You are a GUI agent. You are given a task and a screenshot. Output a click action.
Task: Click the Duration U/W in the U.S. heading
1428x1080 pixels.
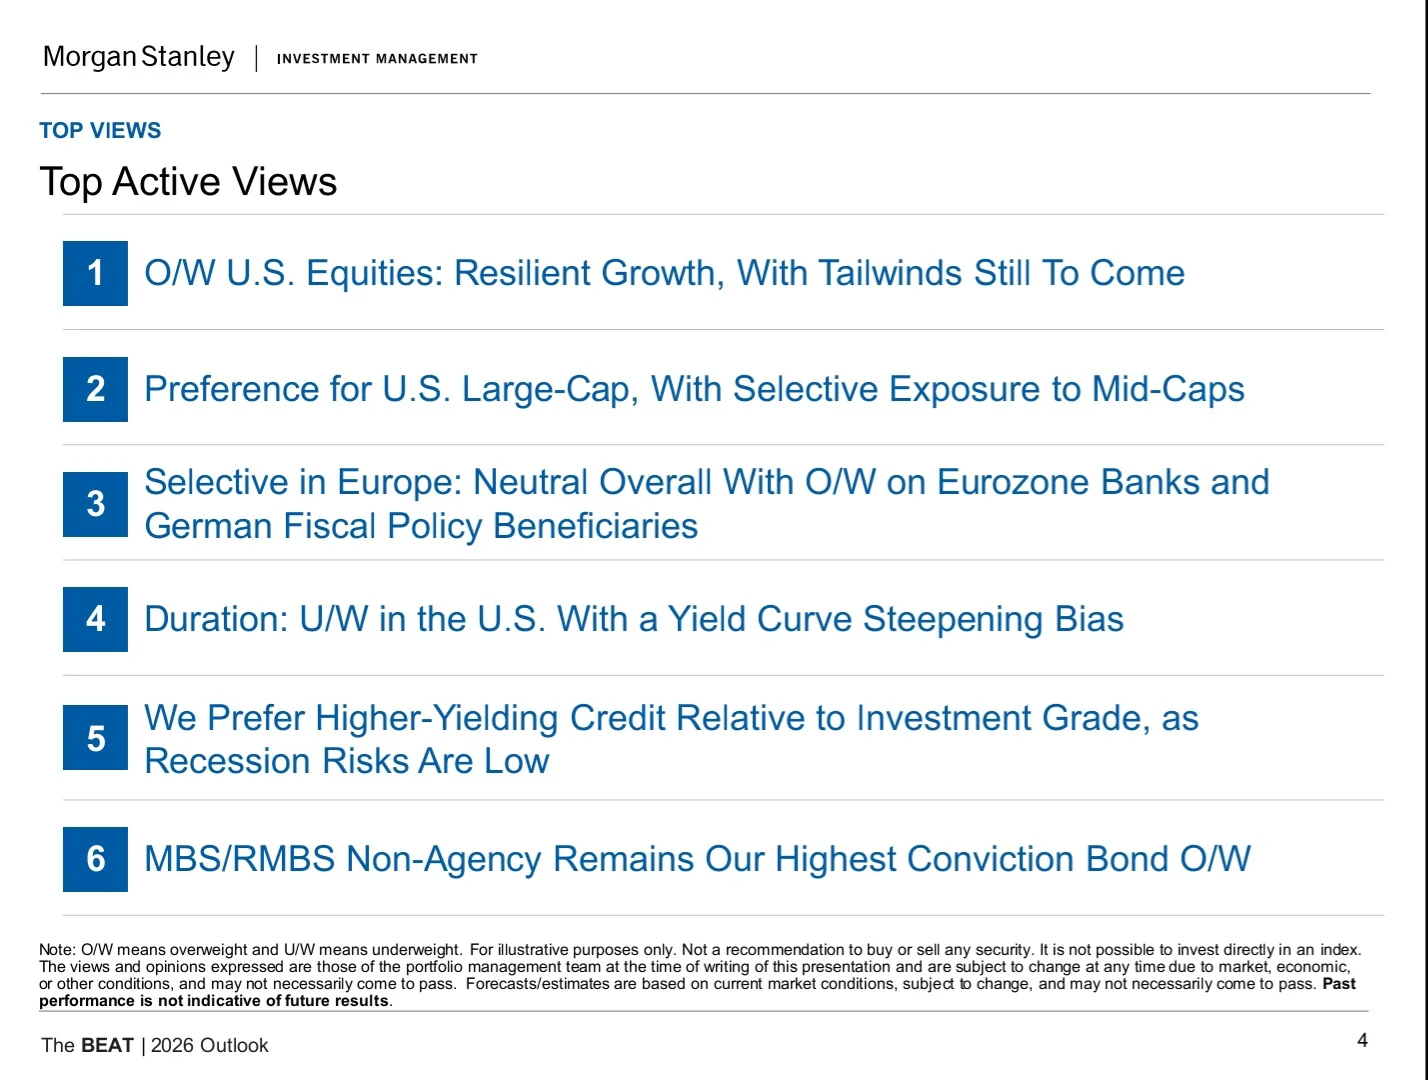point(634,619)
